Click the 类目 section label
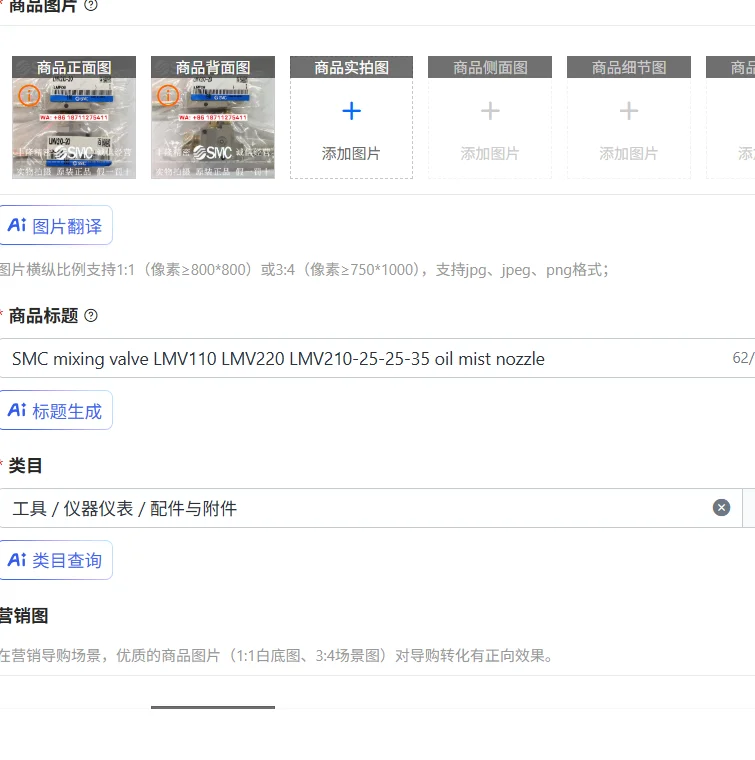 [25, 466]
